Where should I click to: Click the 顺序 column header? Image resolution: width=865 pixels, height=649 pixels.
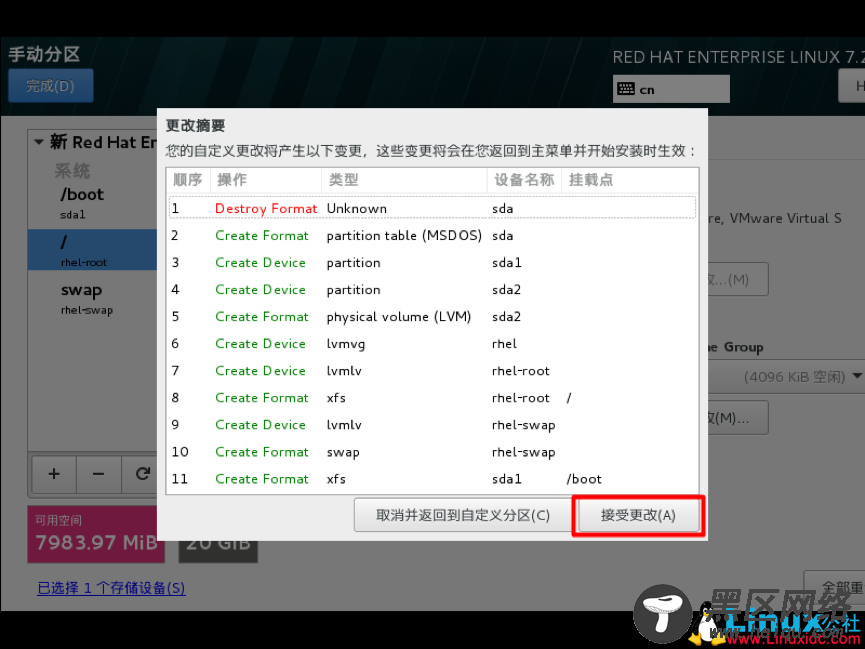coord(188,180)
